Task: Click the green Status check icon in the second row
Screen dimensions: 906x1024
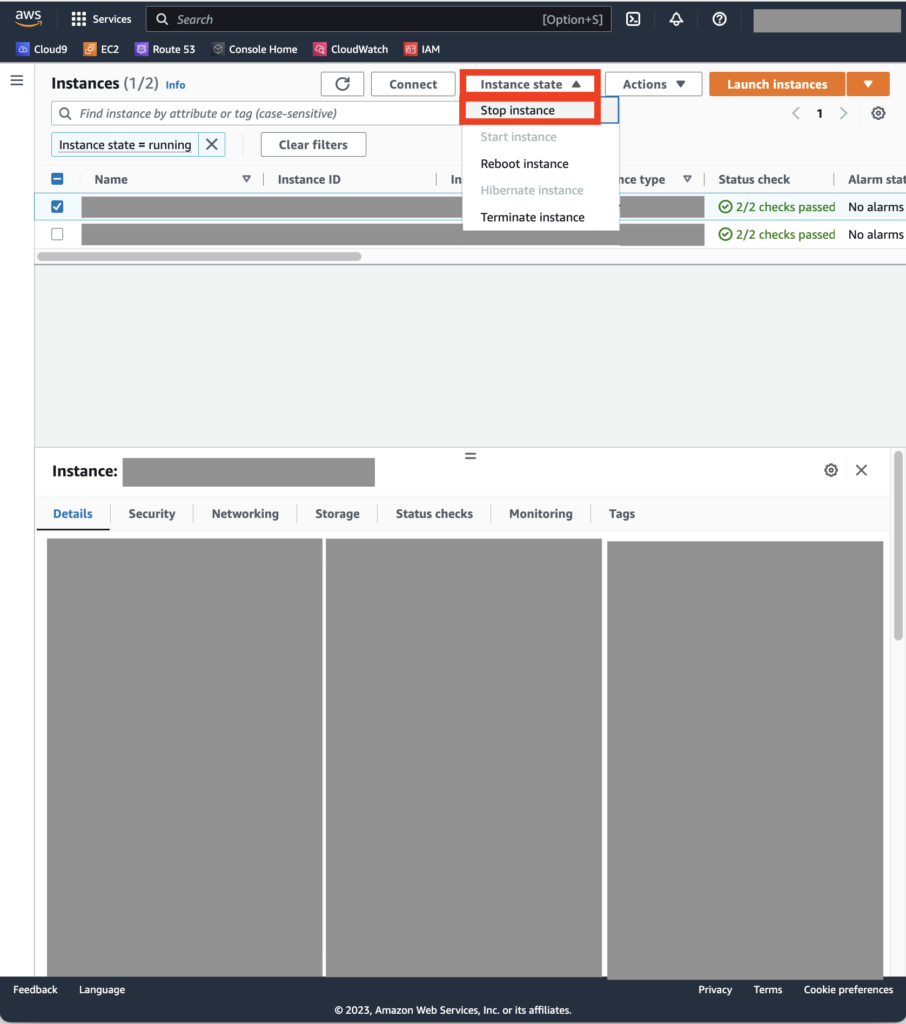Action: click(x=725, y=234)
